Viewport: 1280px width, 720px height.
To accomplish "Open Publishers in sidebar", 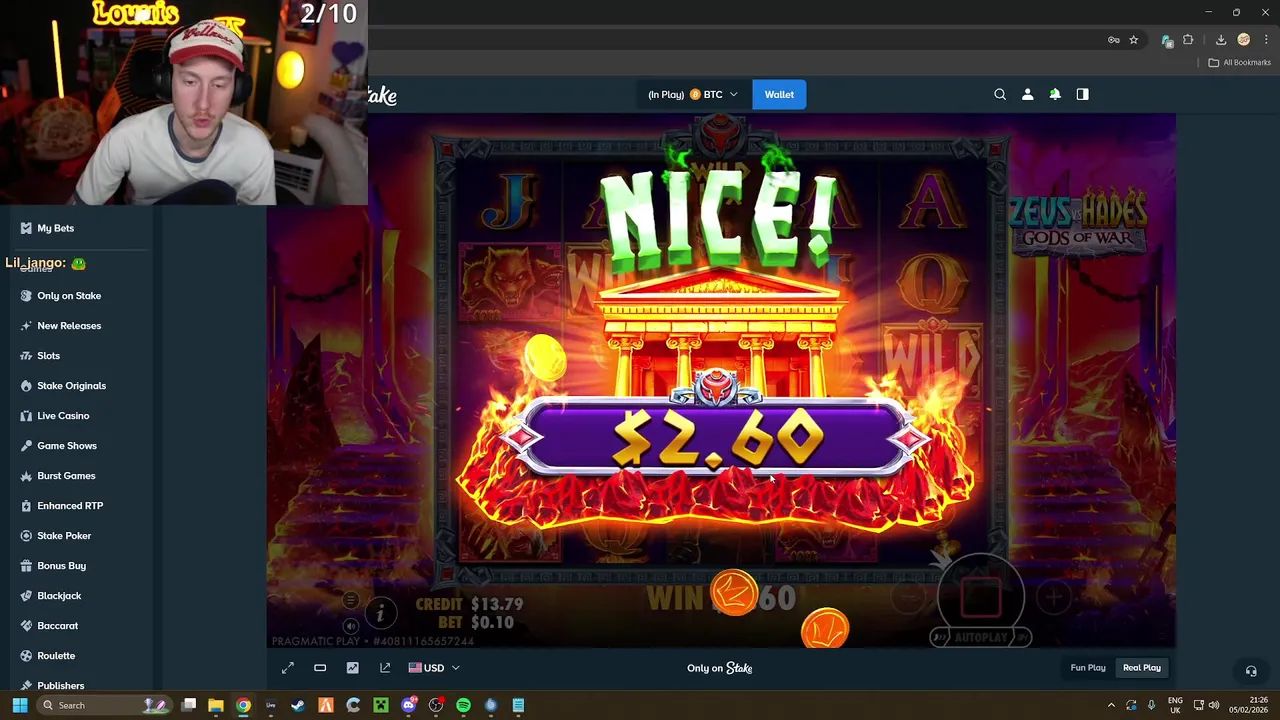I will (60, 685).
